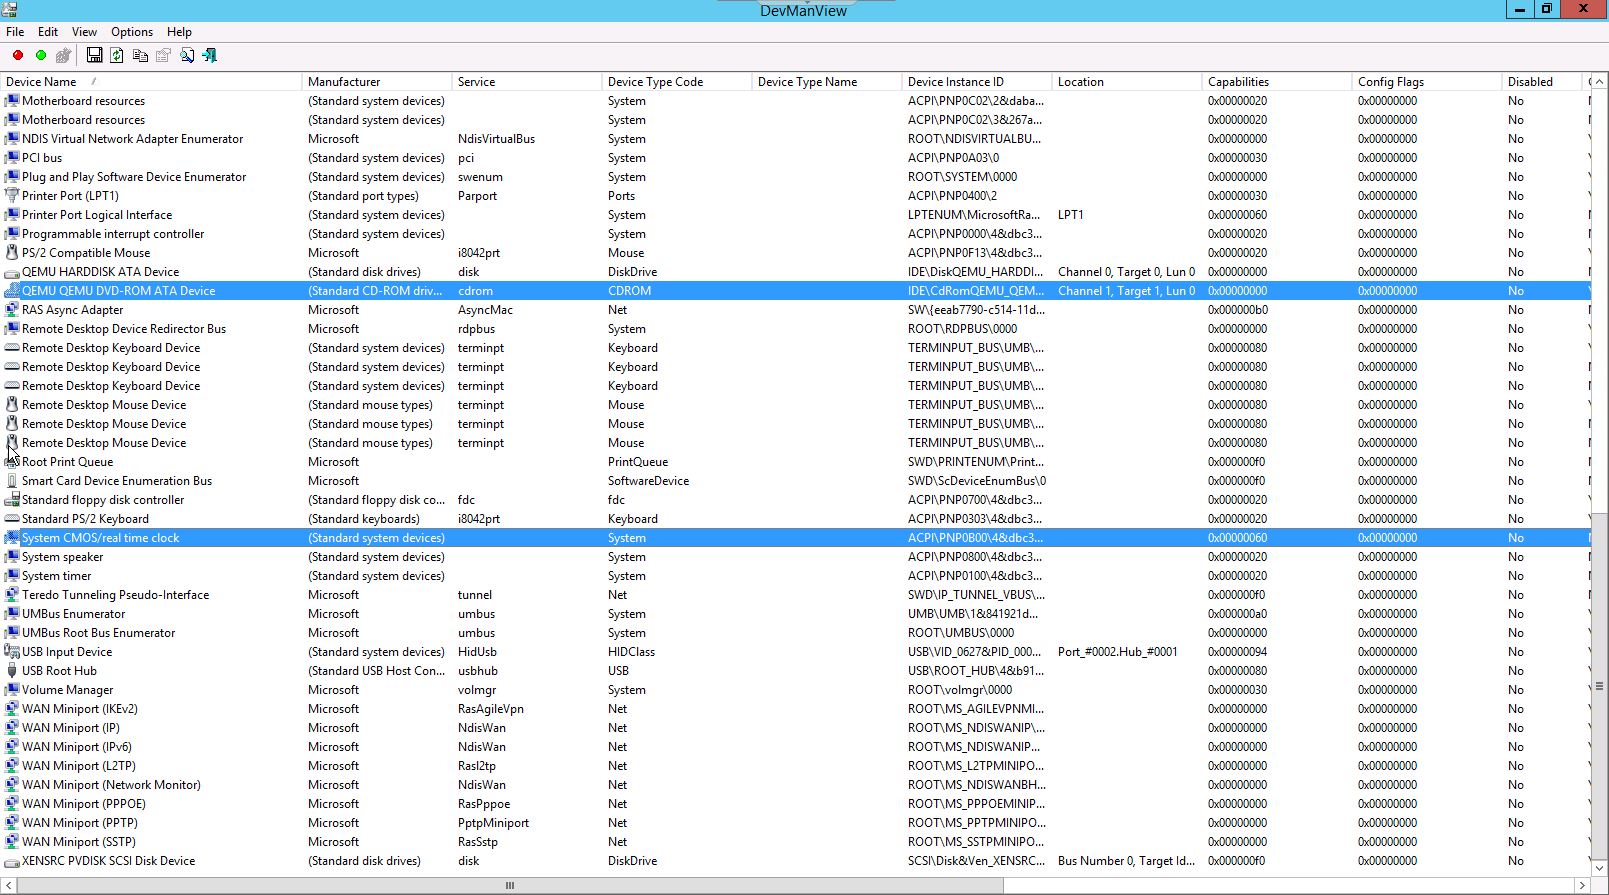Open the View menu
Viewport: 1609px width, 895px height.
pos(85,32)
